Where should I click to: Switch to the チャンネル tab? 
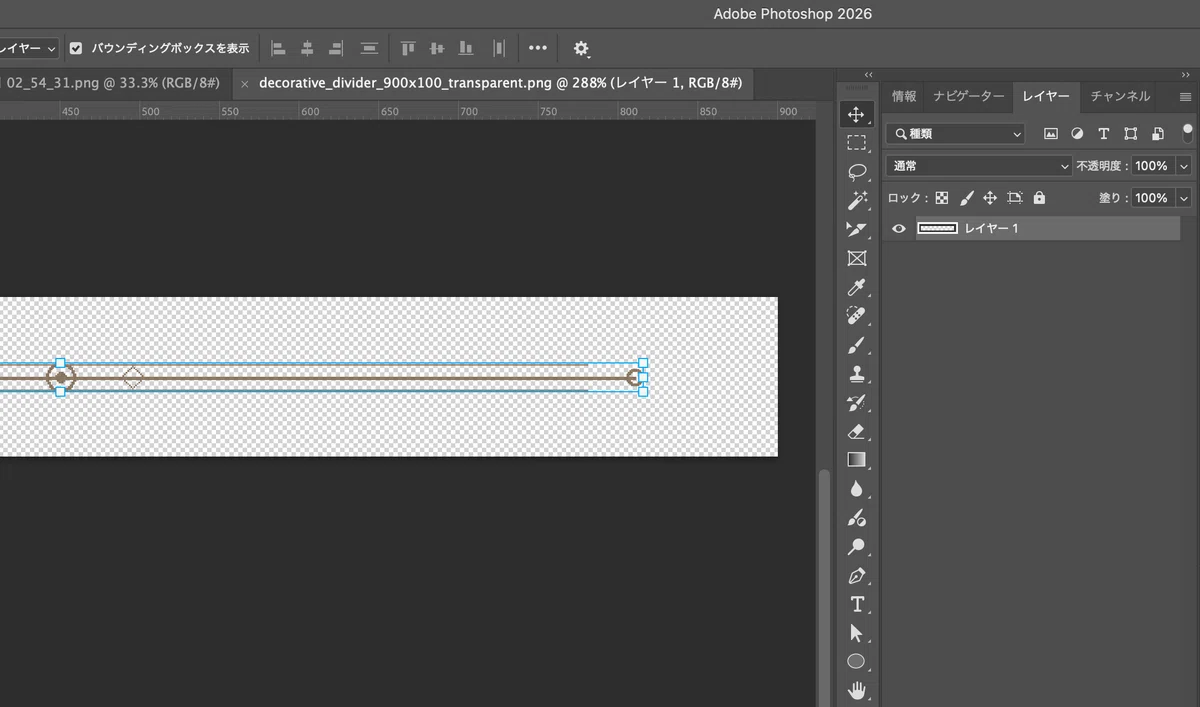point(1120,97)
